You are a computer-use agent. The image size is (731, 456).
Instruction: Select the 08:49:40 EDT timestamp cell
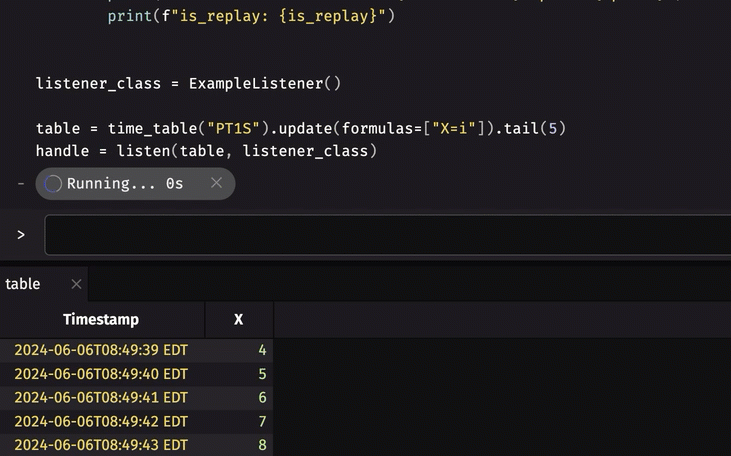(101, 374)
